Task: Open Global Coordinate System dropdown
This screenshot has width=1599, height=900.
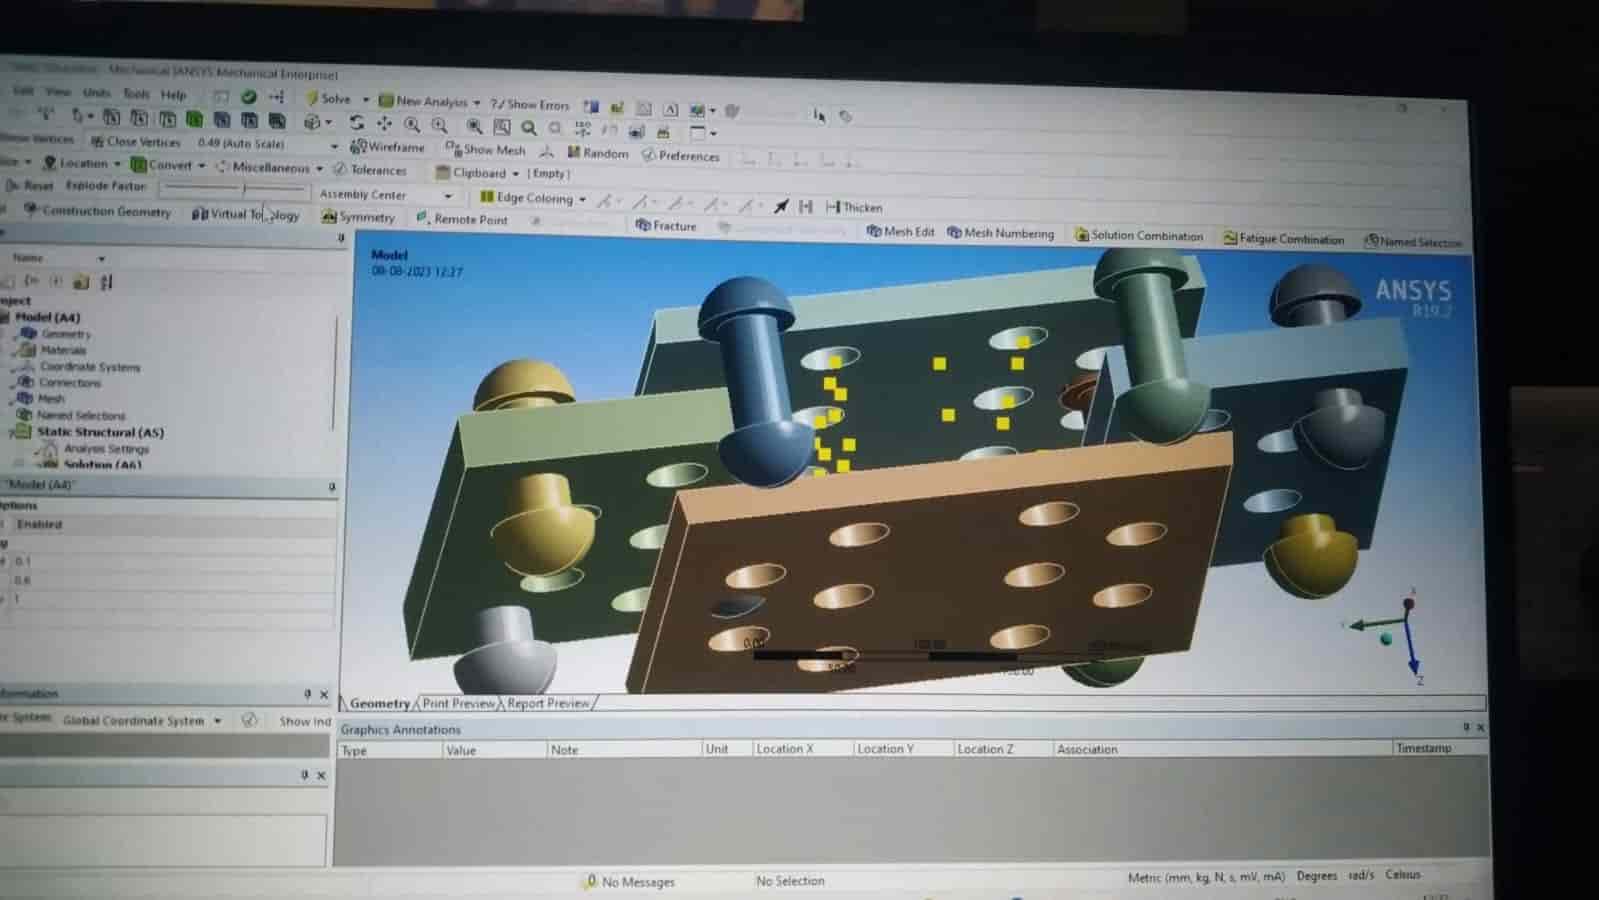Action: tap(217, 721)
